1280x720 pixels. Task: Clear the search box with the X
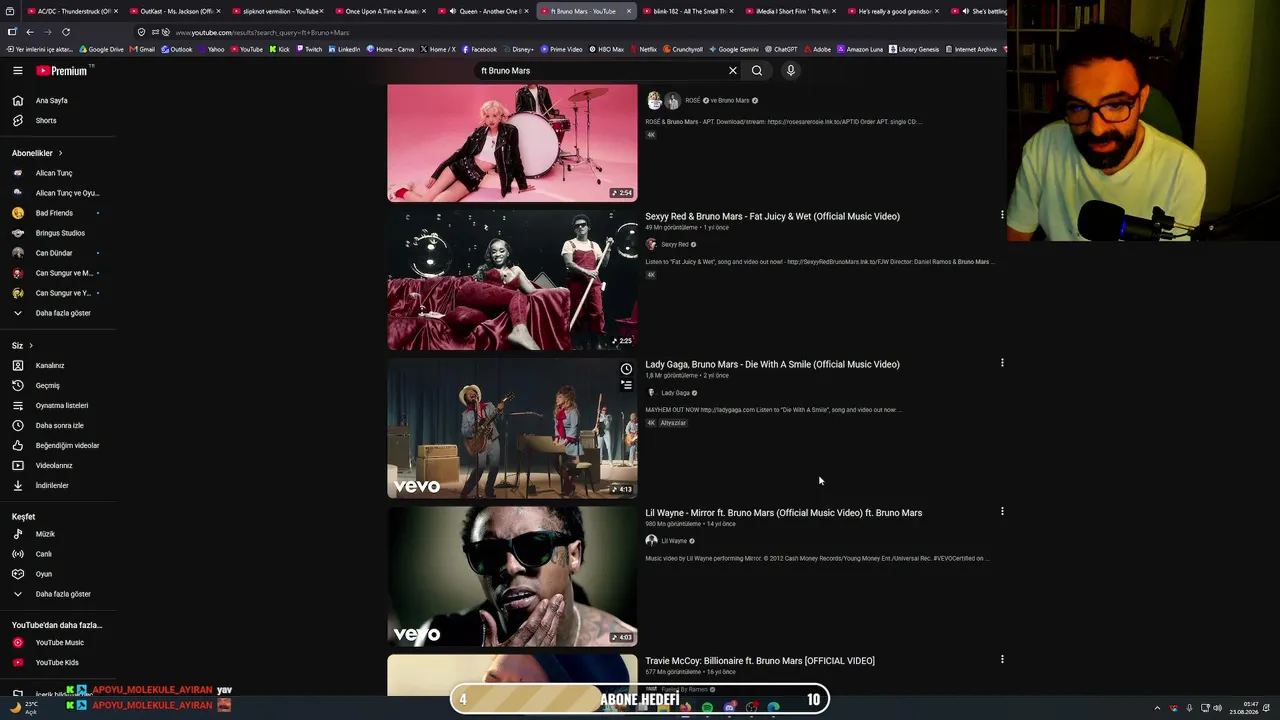point(732,71)
